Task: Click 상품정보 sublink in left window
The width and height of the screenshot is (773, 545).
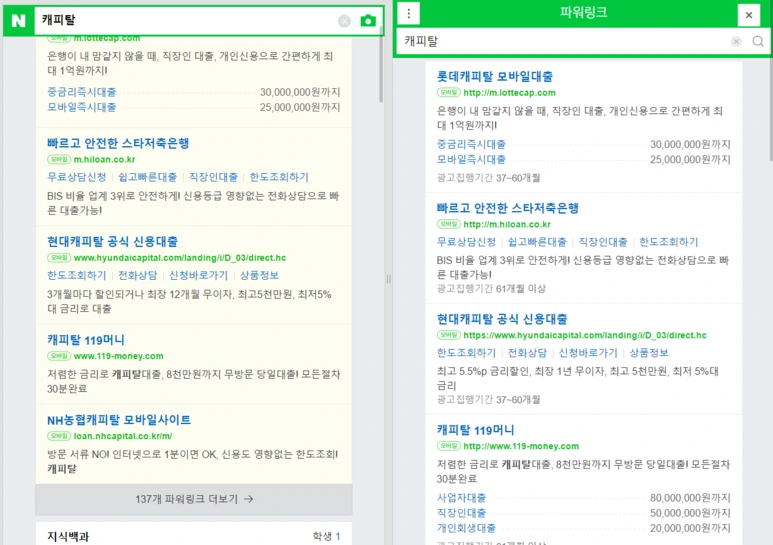Action: coord(259,275)
